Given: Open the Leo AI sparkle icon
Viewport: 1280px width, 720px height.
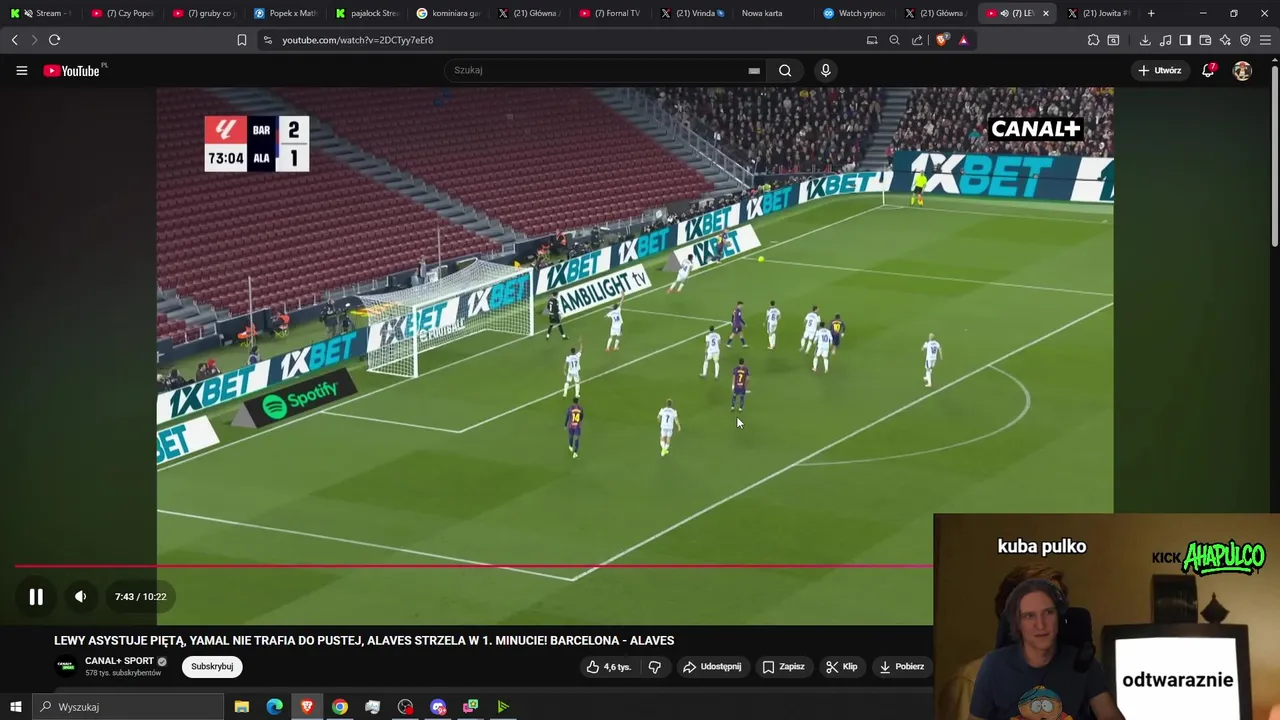Looking at the screenshot, I should 1225,40.
